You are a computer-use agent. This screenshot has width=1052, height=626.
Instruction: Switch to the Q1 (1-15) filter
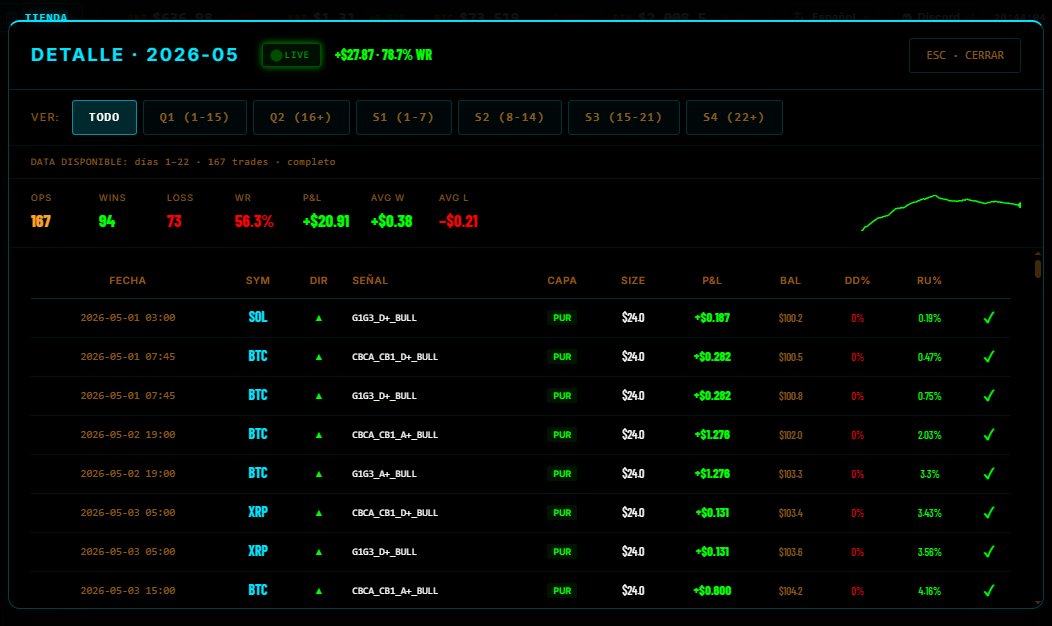pos(195,117)
